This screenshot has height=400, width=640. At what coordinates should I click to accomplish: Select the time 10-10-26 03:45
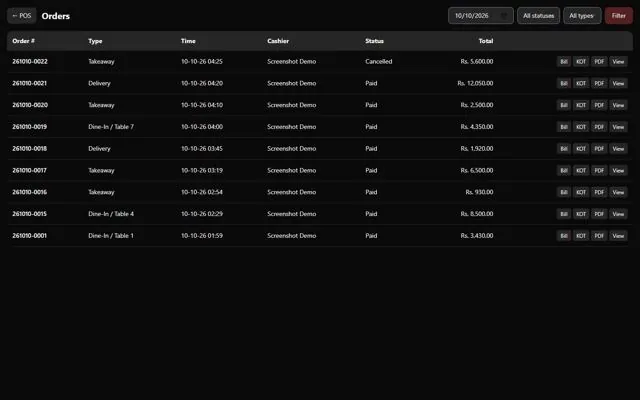(202, 149)
